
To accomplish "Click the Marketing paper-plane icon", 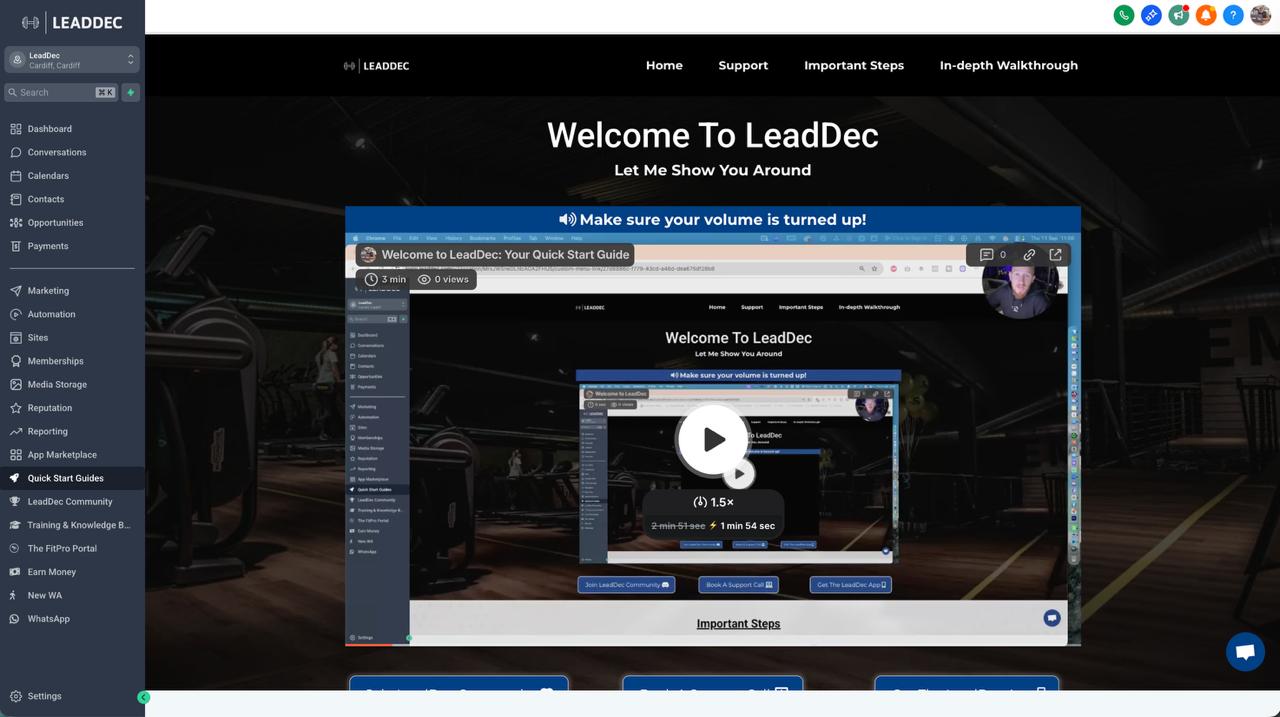I will coord(16,291).
